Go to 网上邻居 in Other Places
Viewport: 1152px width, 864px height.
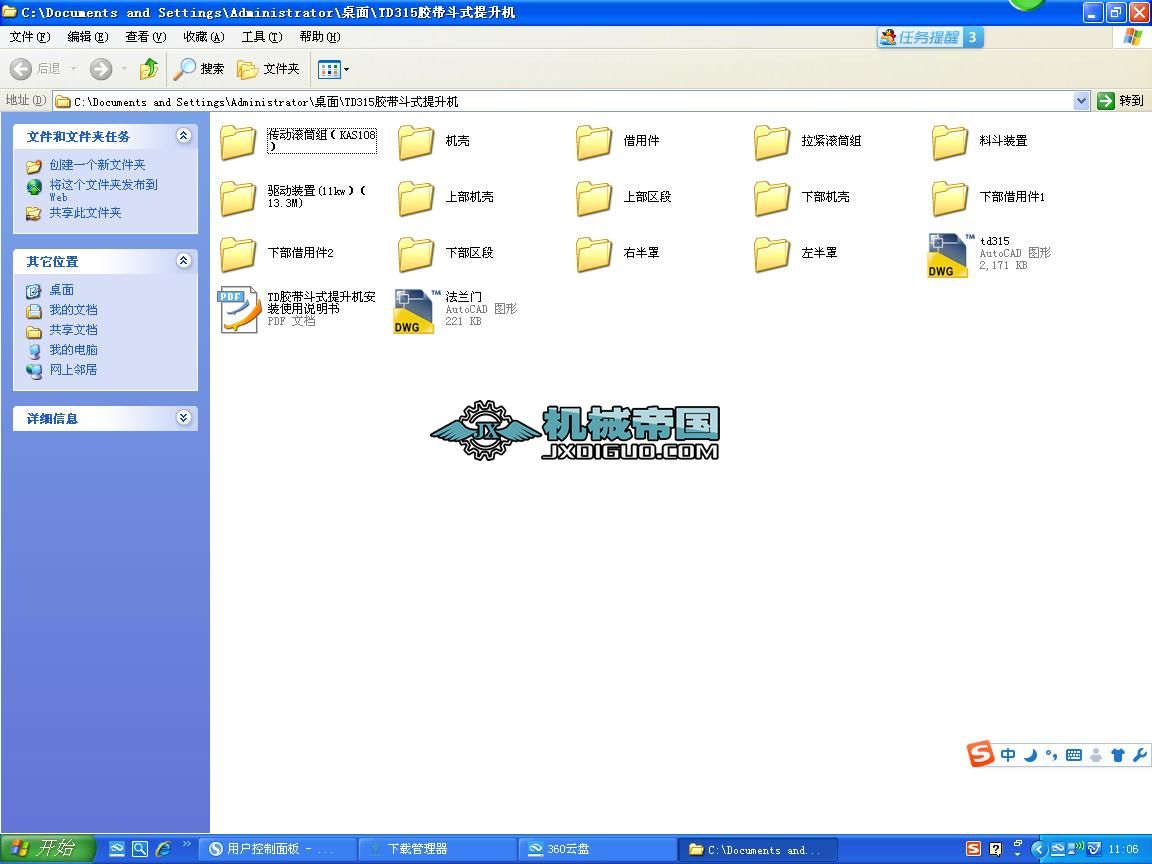(x=73, y=370)
